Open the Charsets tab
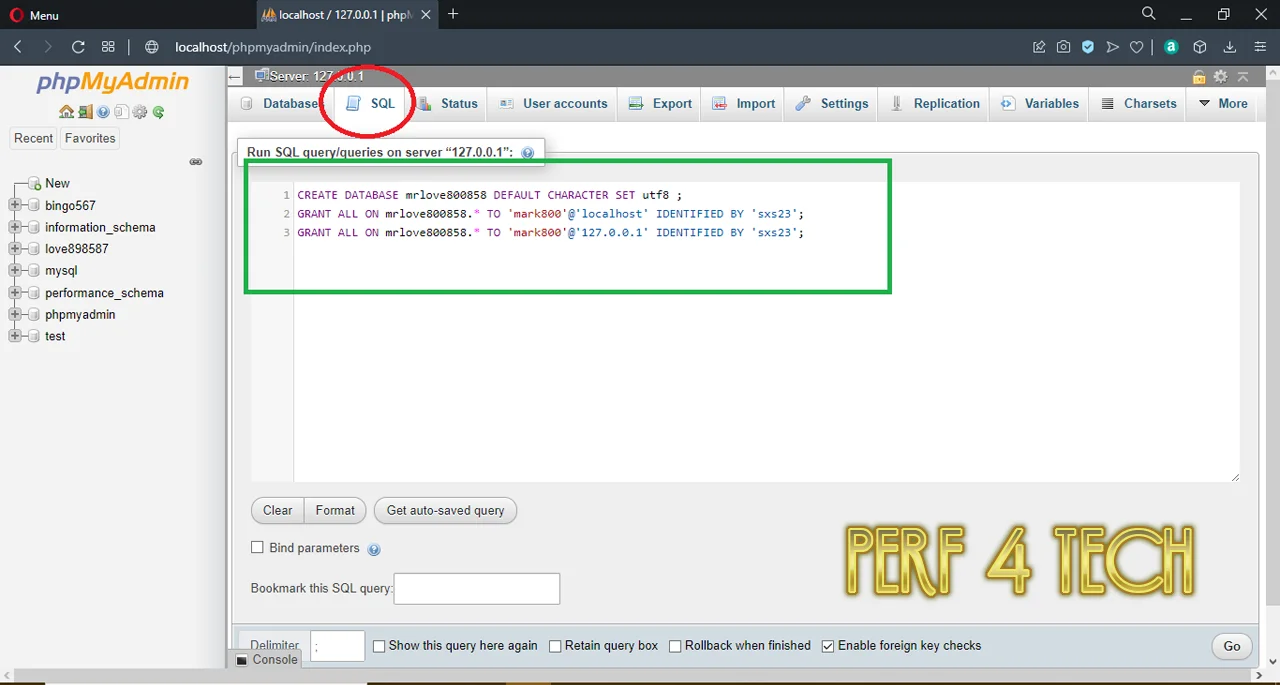The width and height of the screenshot is (1280, 685). (x=1138, y=103)
